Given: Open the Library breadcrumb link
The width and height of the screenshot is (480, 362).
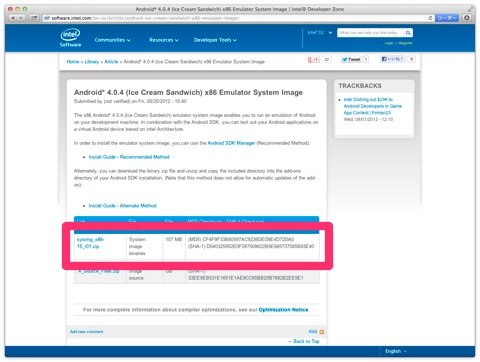Looking at the screenshot, I should click(x=92, y=62).
